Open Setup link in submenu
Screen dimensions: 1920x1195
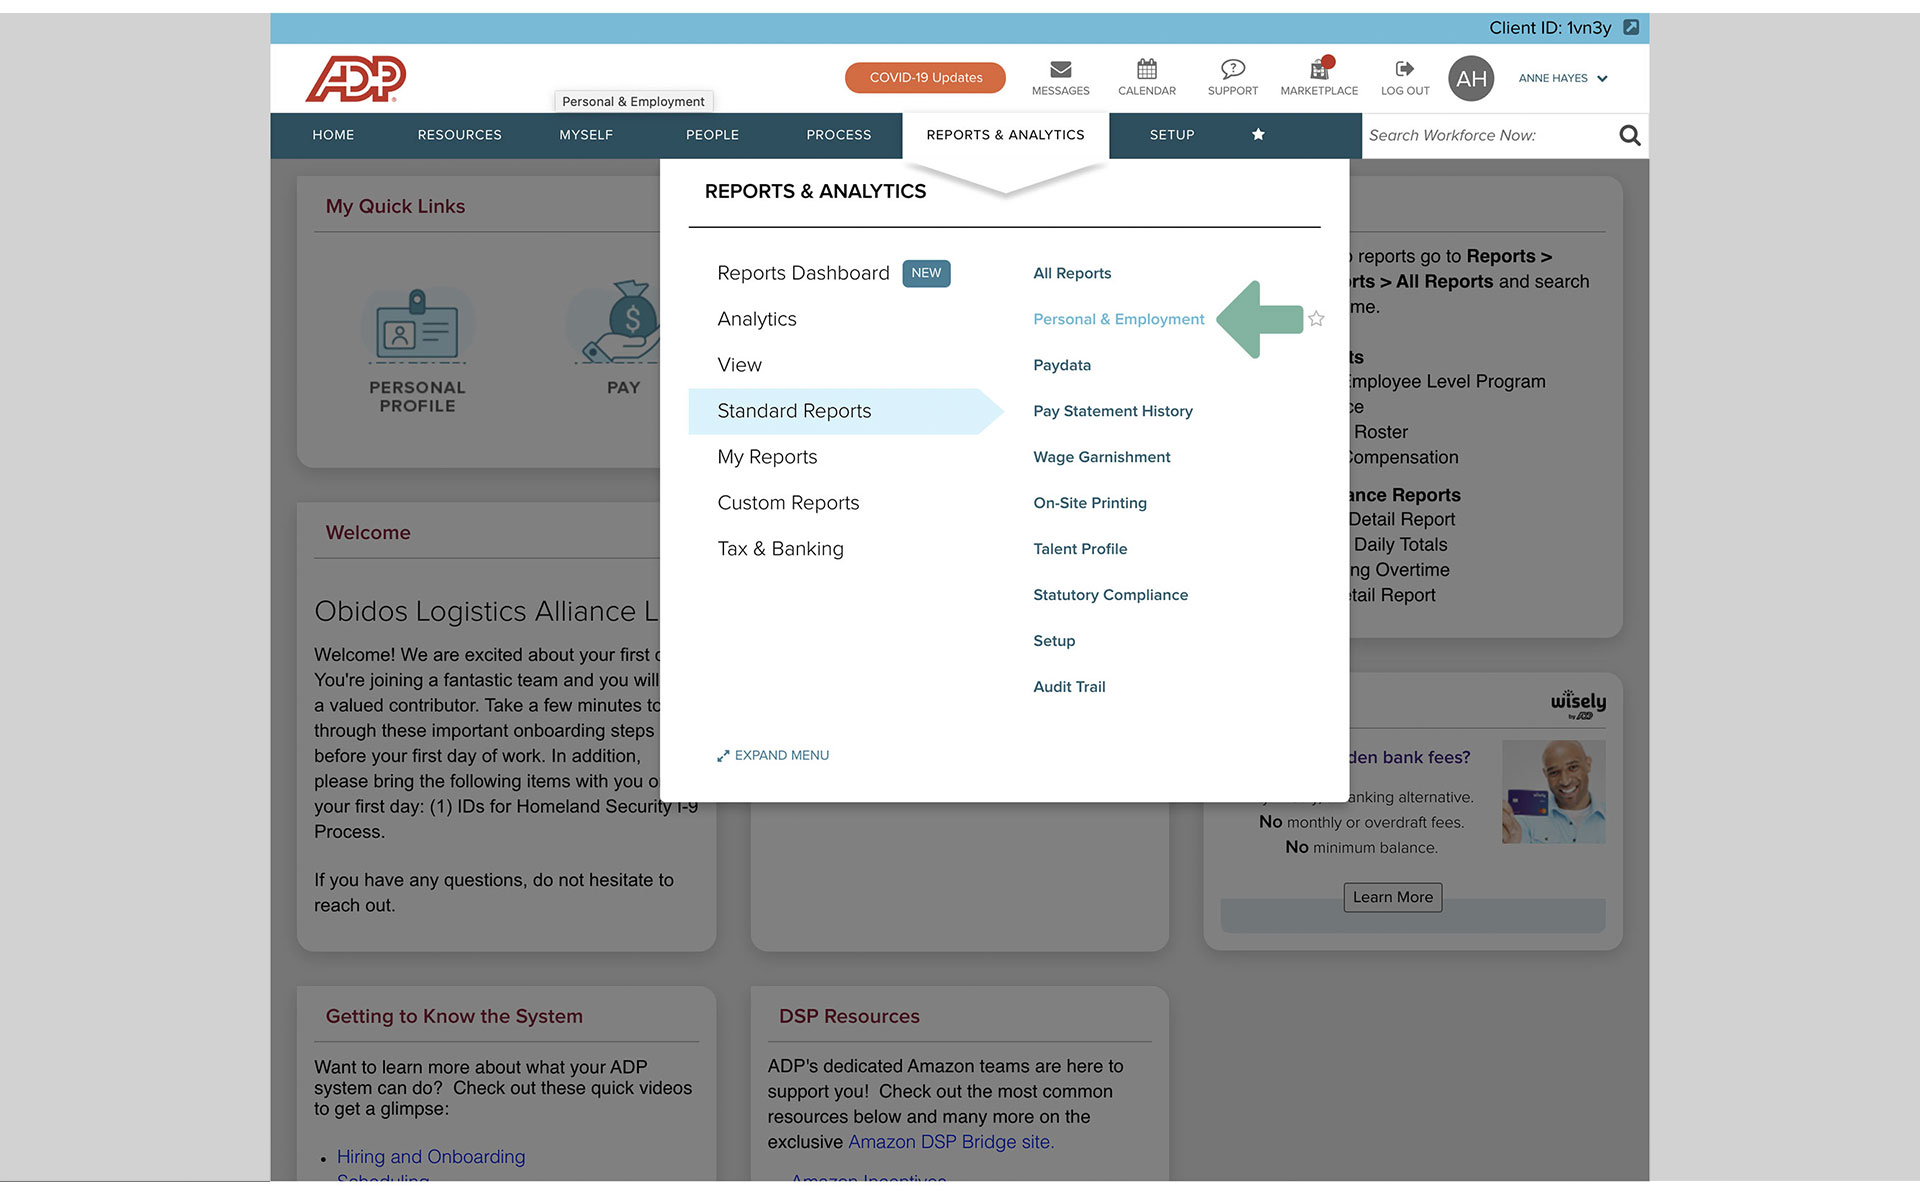1054,641
